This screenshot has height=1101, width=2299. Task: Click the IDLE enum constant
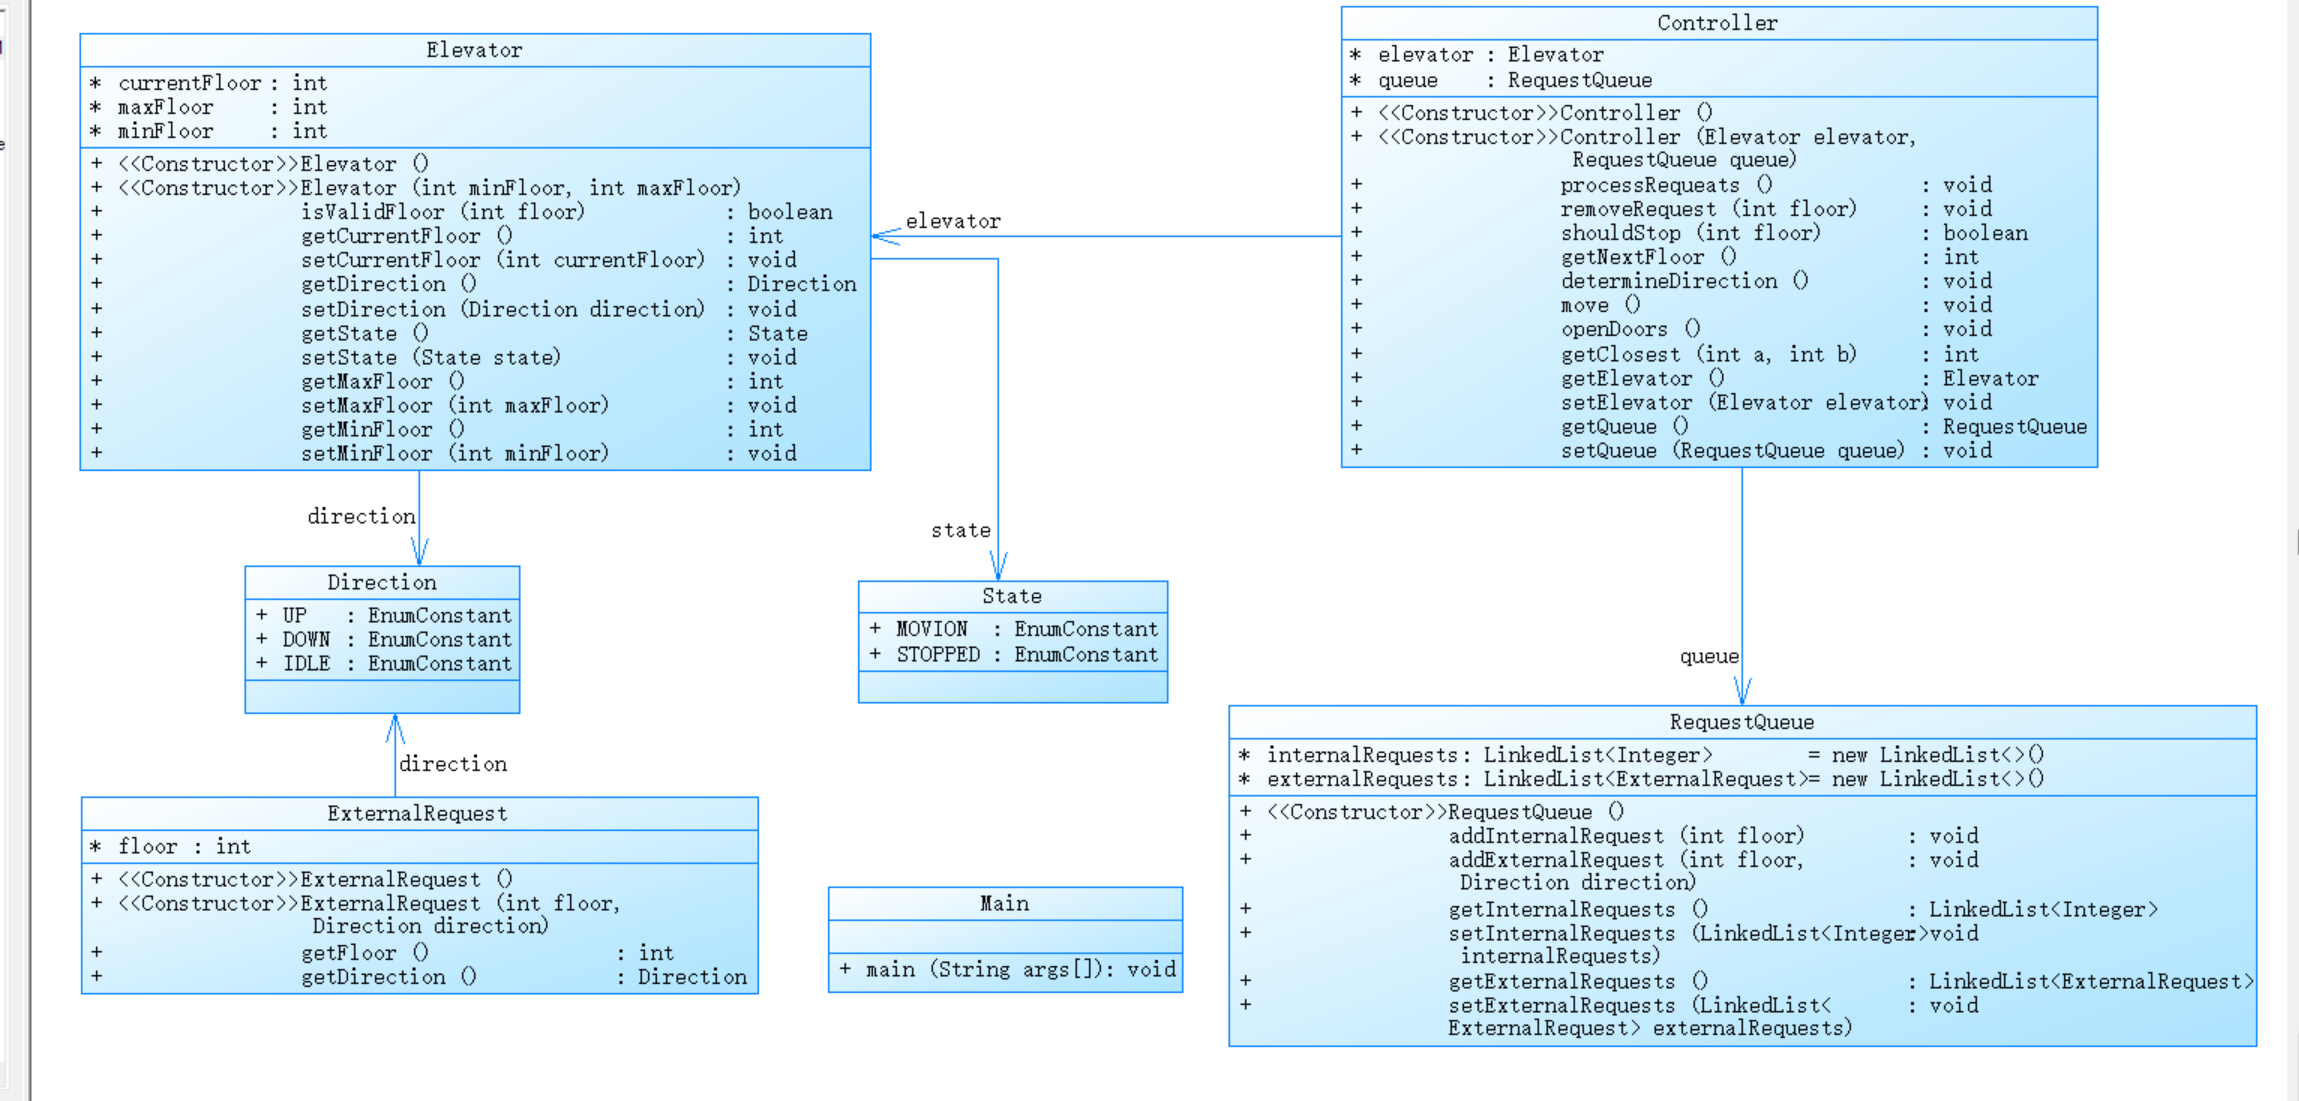tap(306, 664)
